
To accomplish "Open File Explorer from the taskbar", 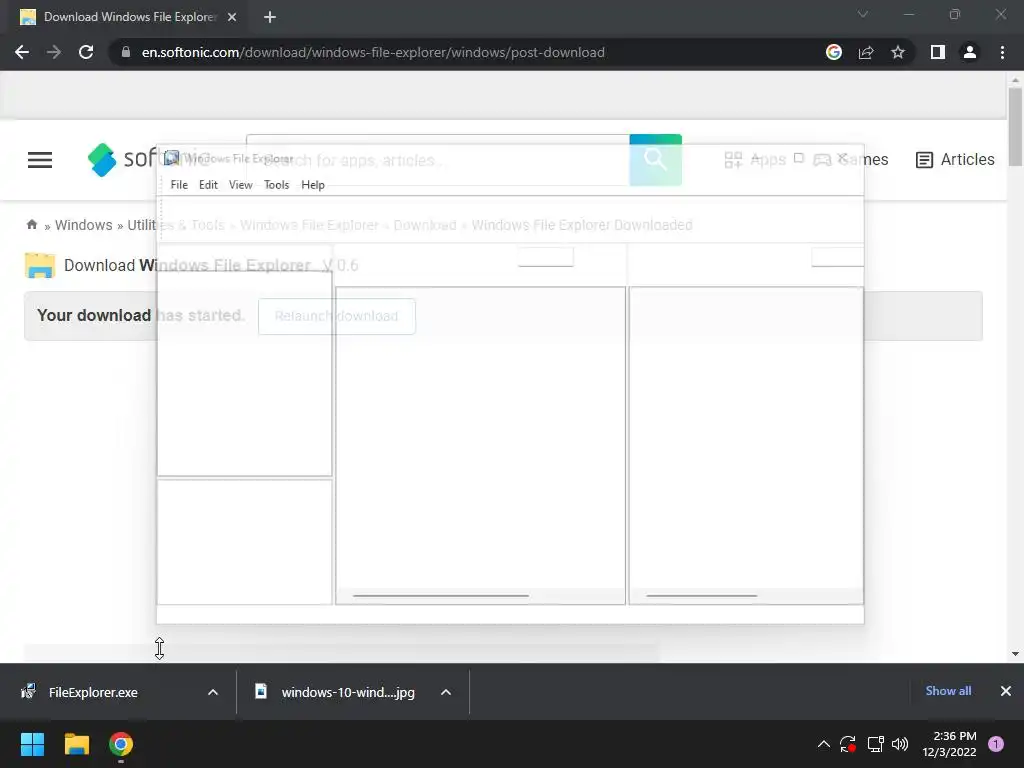I will [76, 744].
